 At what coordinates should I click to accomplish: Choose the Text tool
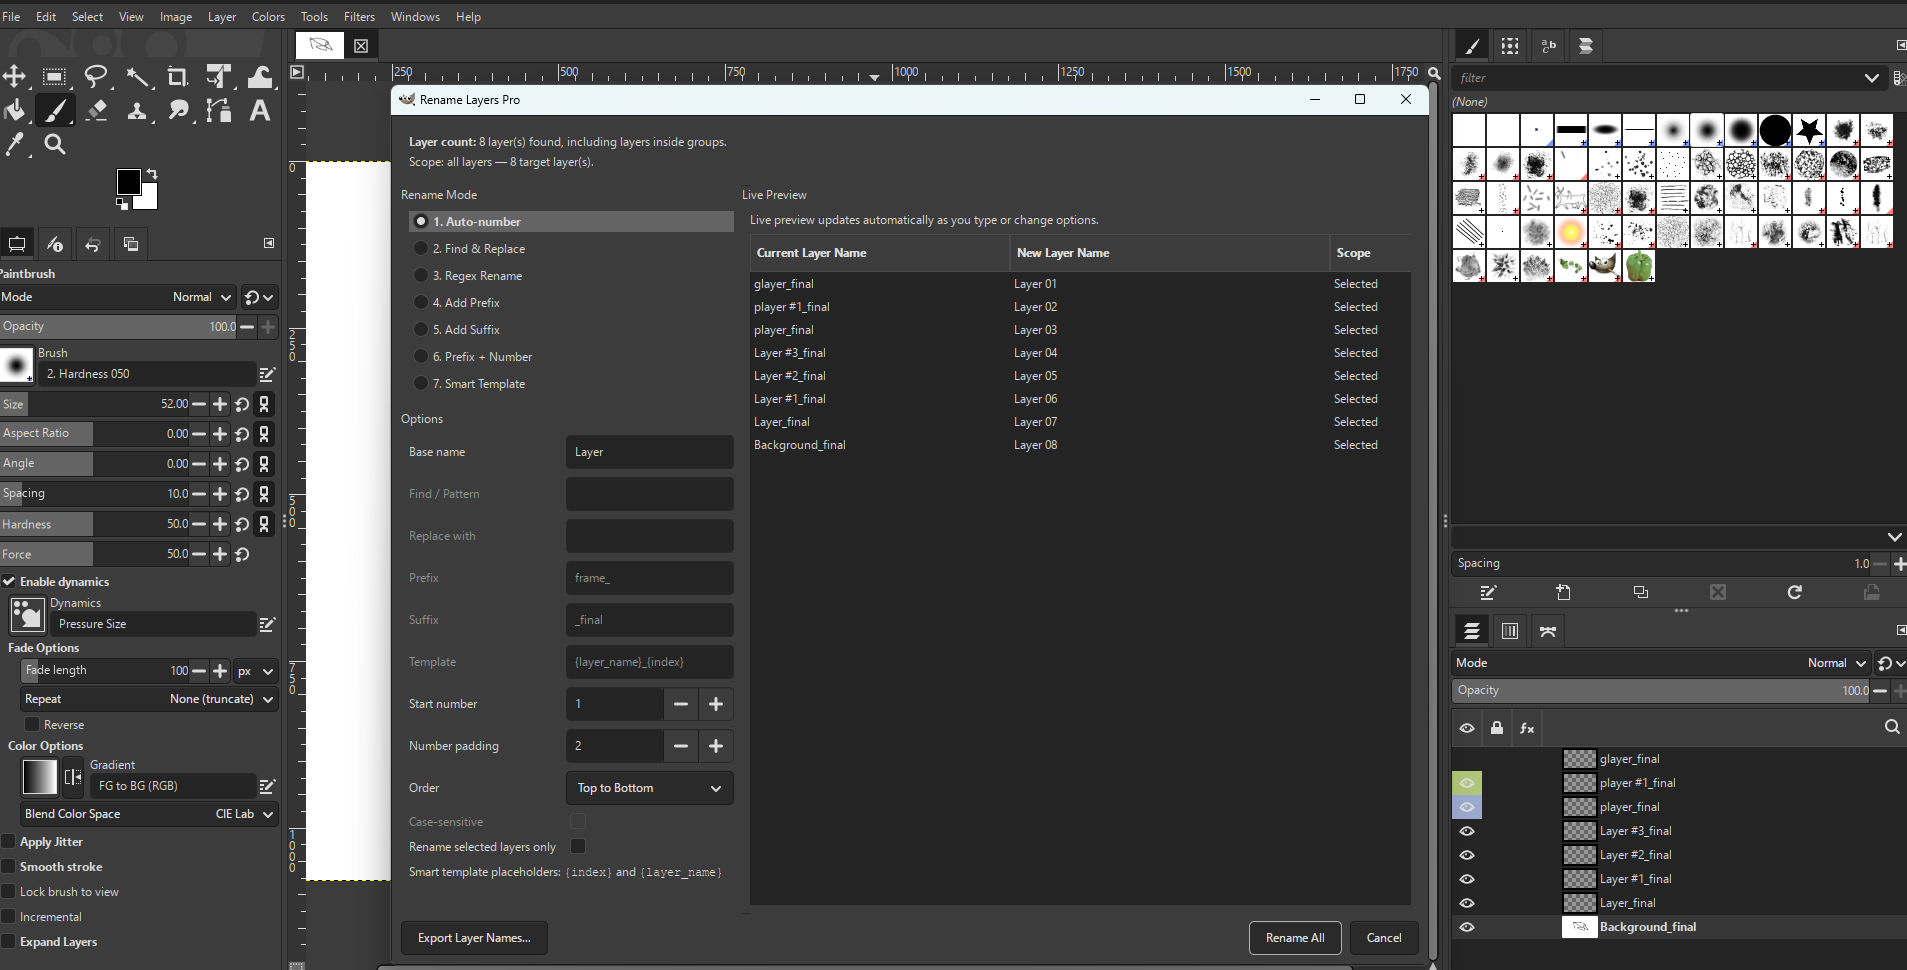[x=259, y=111]
